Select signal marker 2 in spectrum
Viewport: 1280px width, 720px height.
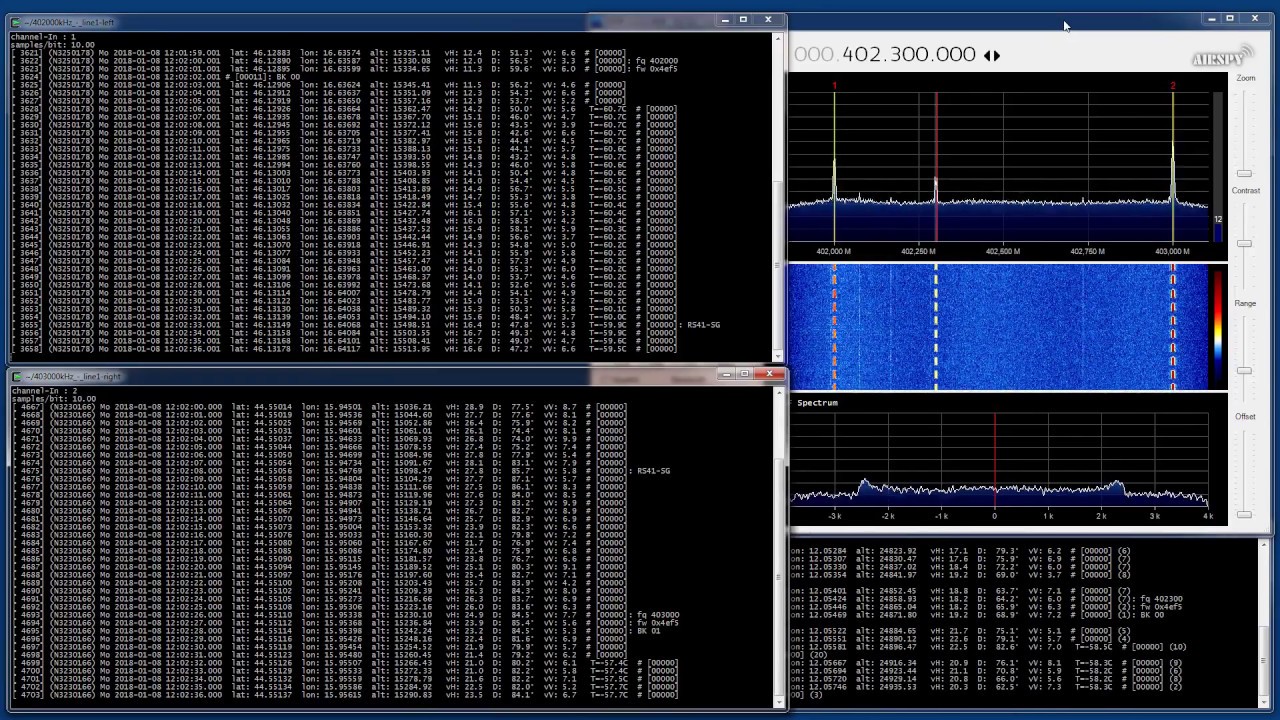1173,86
